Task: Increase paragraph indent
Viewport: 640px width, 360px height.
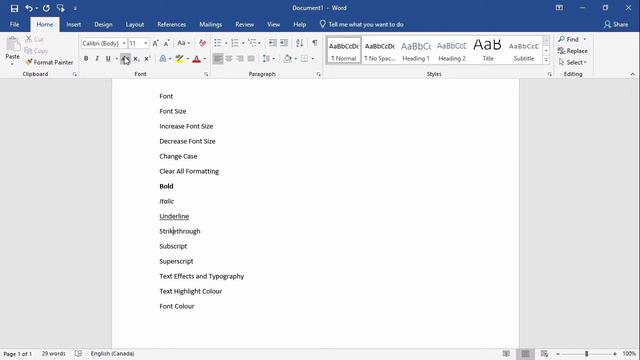Action: pos(284,43)
